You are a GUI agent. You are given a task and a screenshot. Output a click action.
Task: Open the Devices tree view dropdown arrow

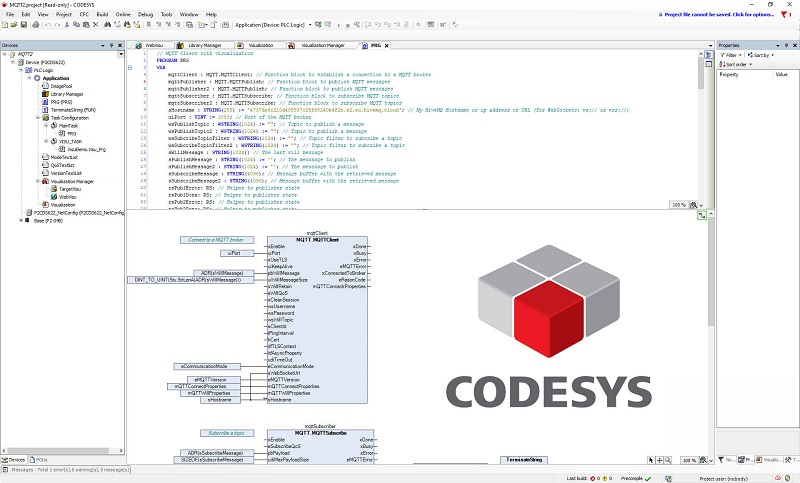(121, 54)
